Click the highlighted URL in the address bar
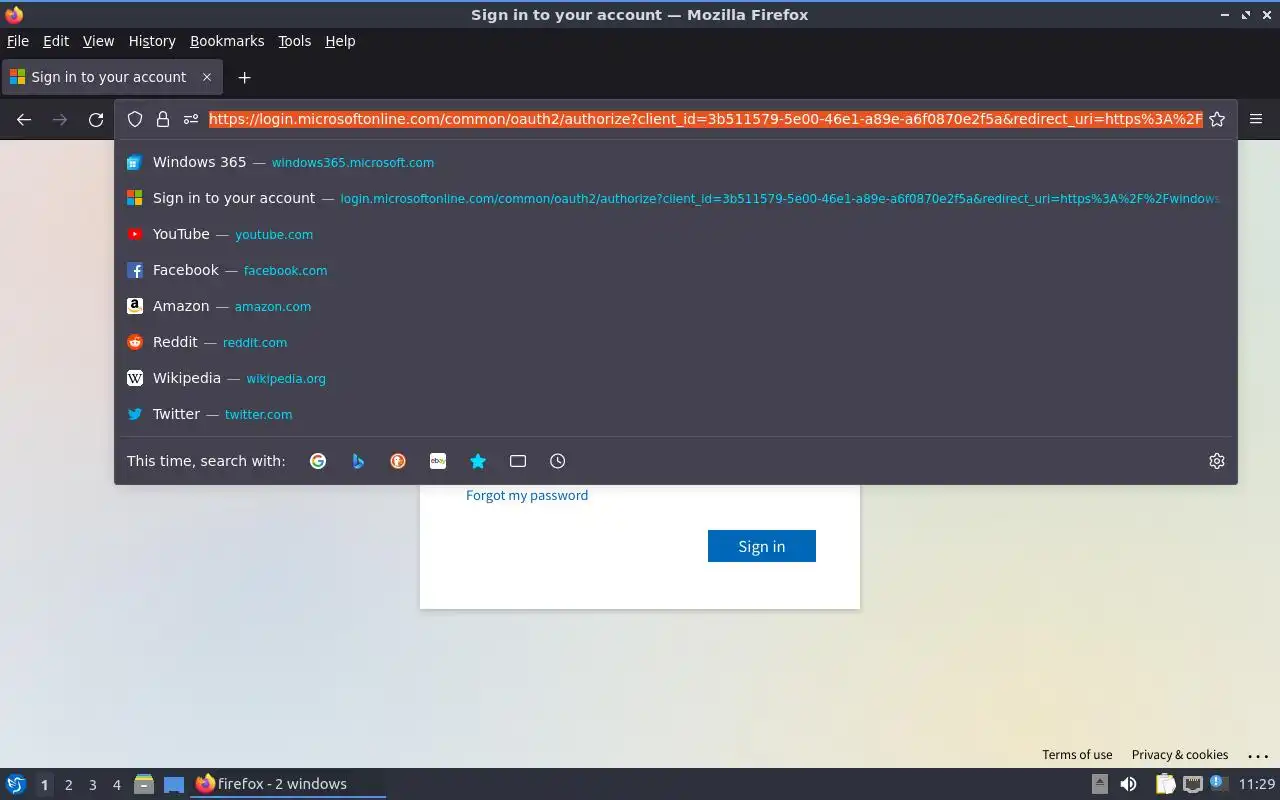The height and width of the screenshot is (800, 1280). [x=705, y=119]
